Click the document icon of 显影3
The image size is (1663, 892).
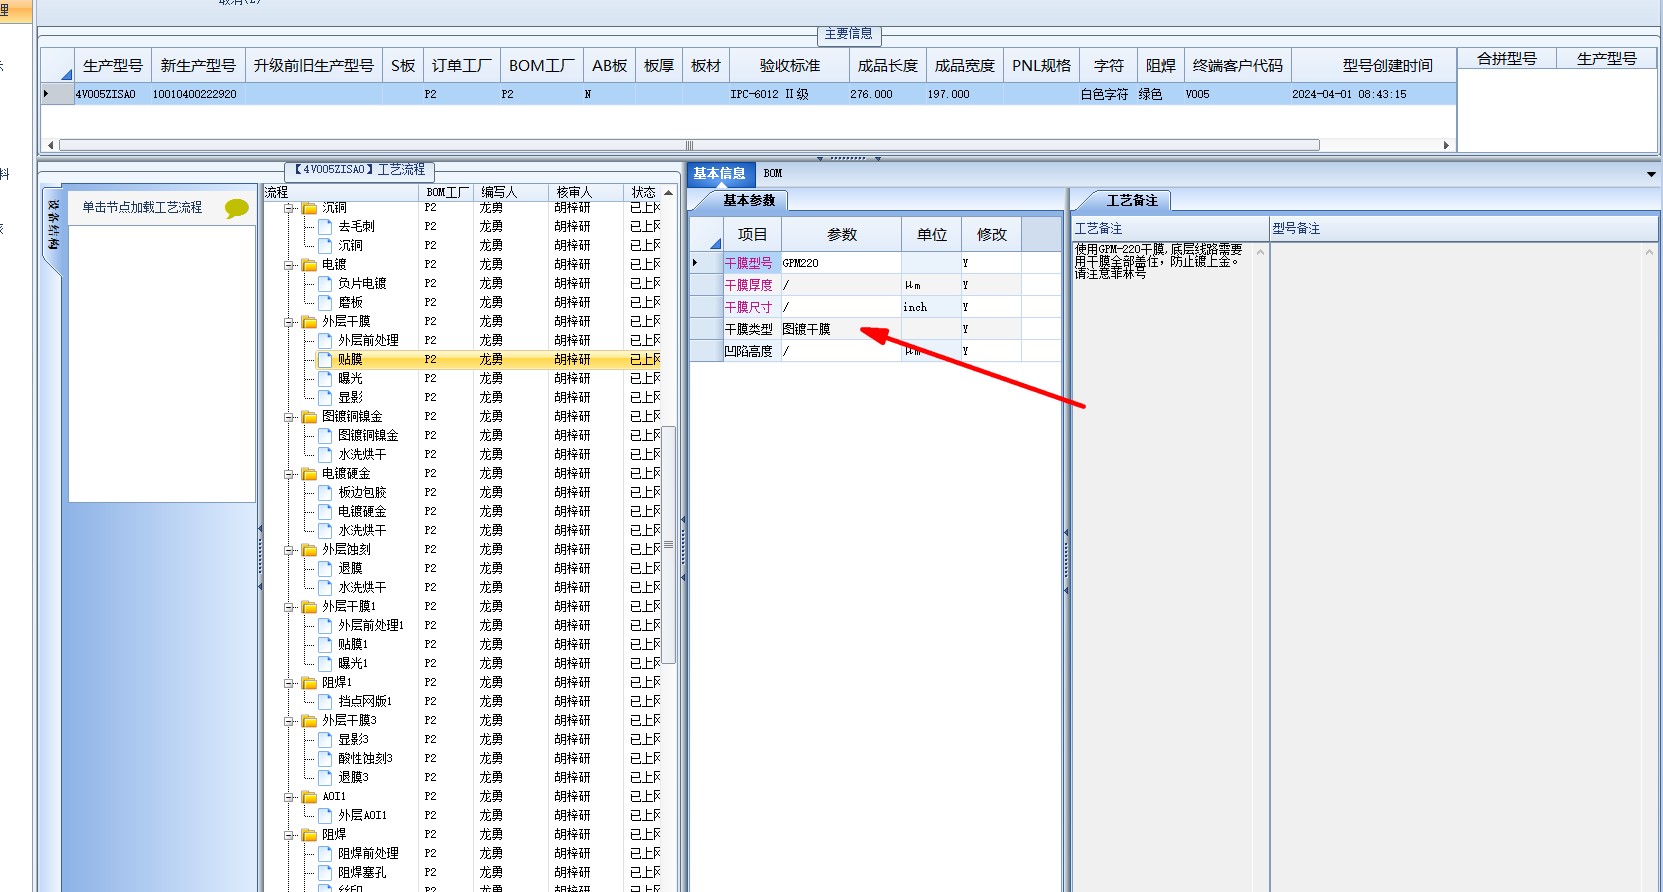pos(325,740)
